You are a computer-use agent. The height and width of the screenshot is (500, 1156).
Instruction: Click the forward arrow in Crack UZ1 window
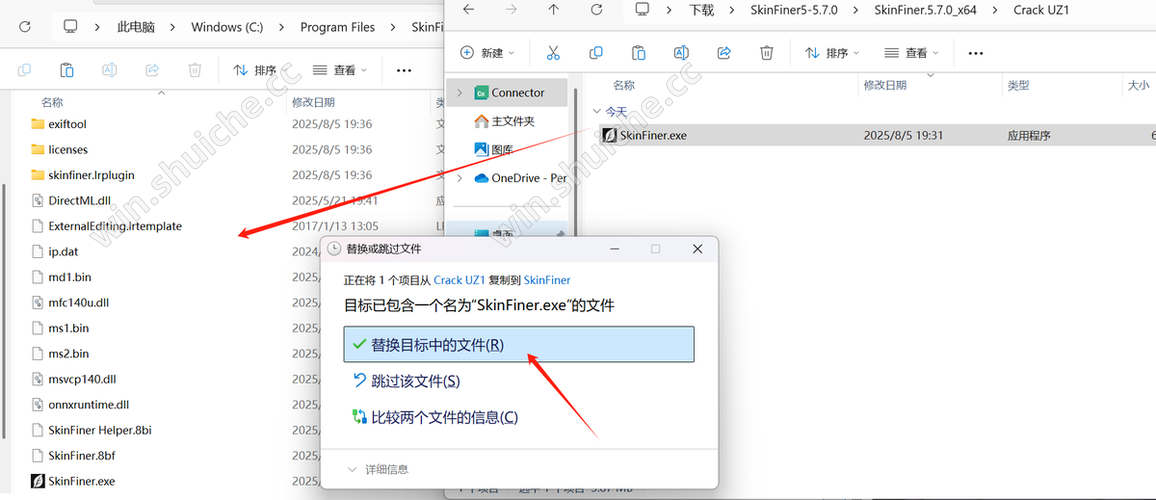(511, 10)
